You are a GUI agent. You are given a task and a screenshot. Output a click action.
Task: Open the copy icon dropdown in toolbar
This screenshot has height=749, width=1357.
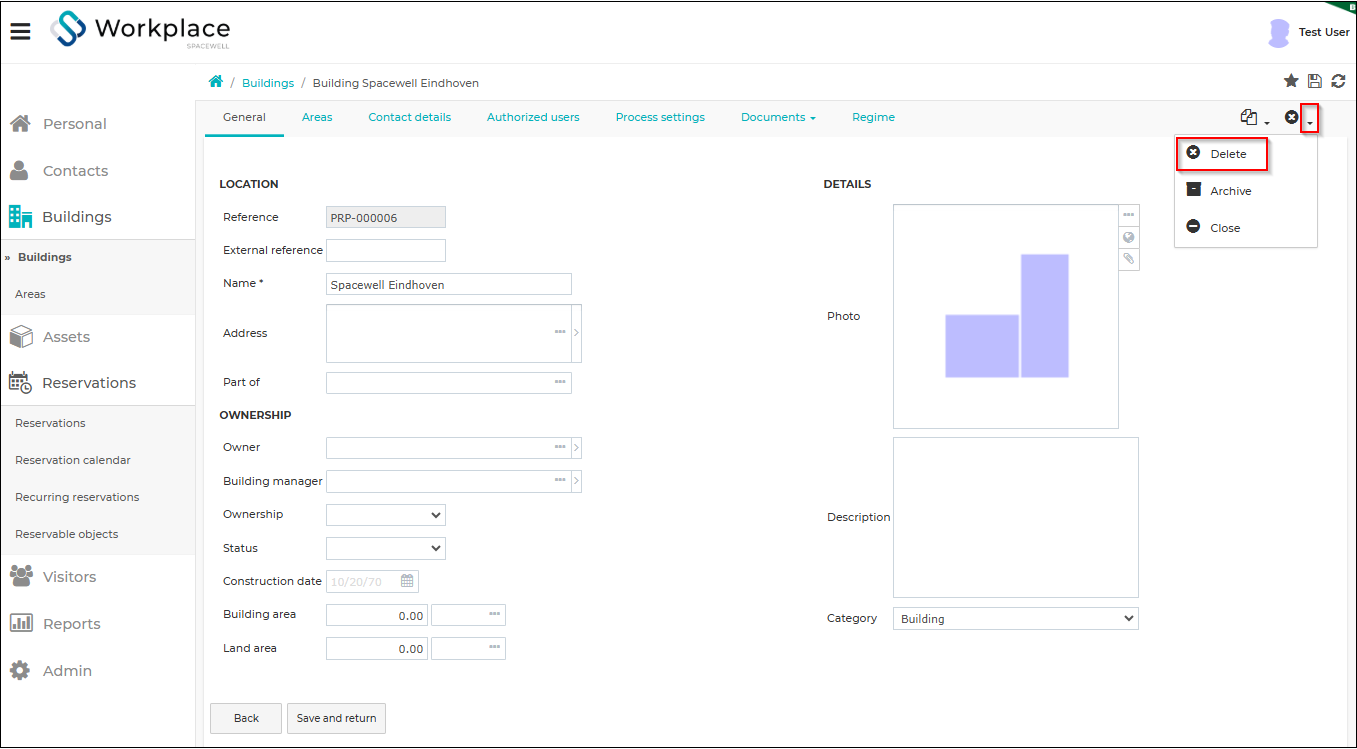pyautogui.click(x=1254, y=118)
